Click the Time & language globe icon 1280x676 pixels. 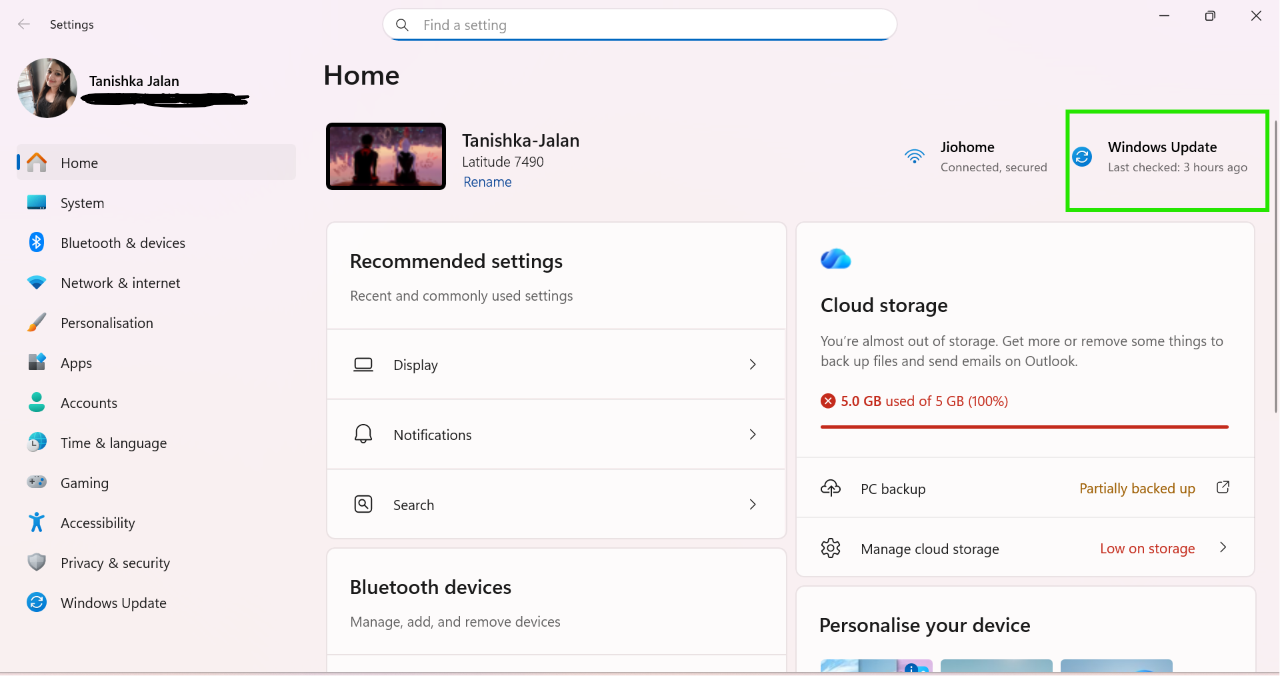click(37, 442)
